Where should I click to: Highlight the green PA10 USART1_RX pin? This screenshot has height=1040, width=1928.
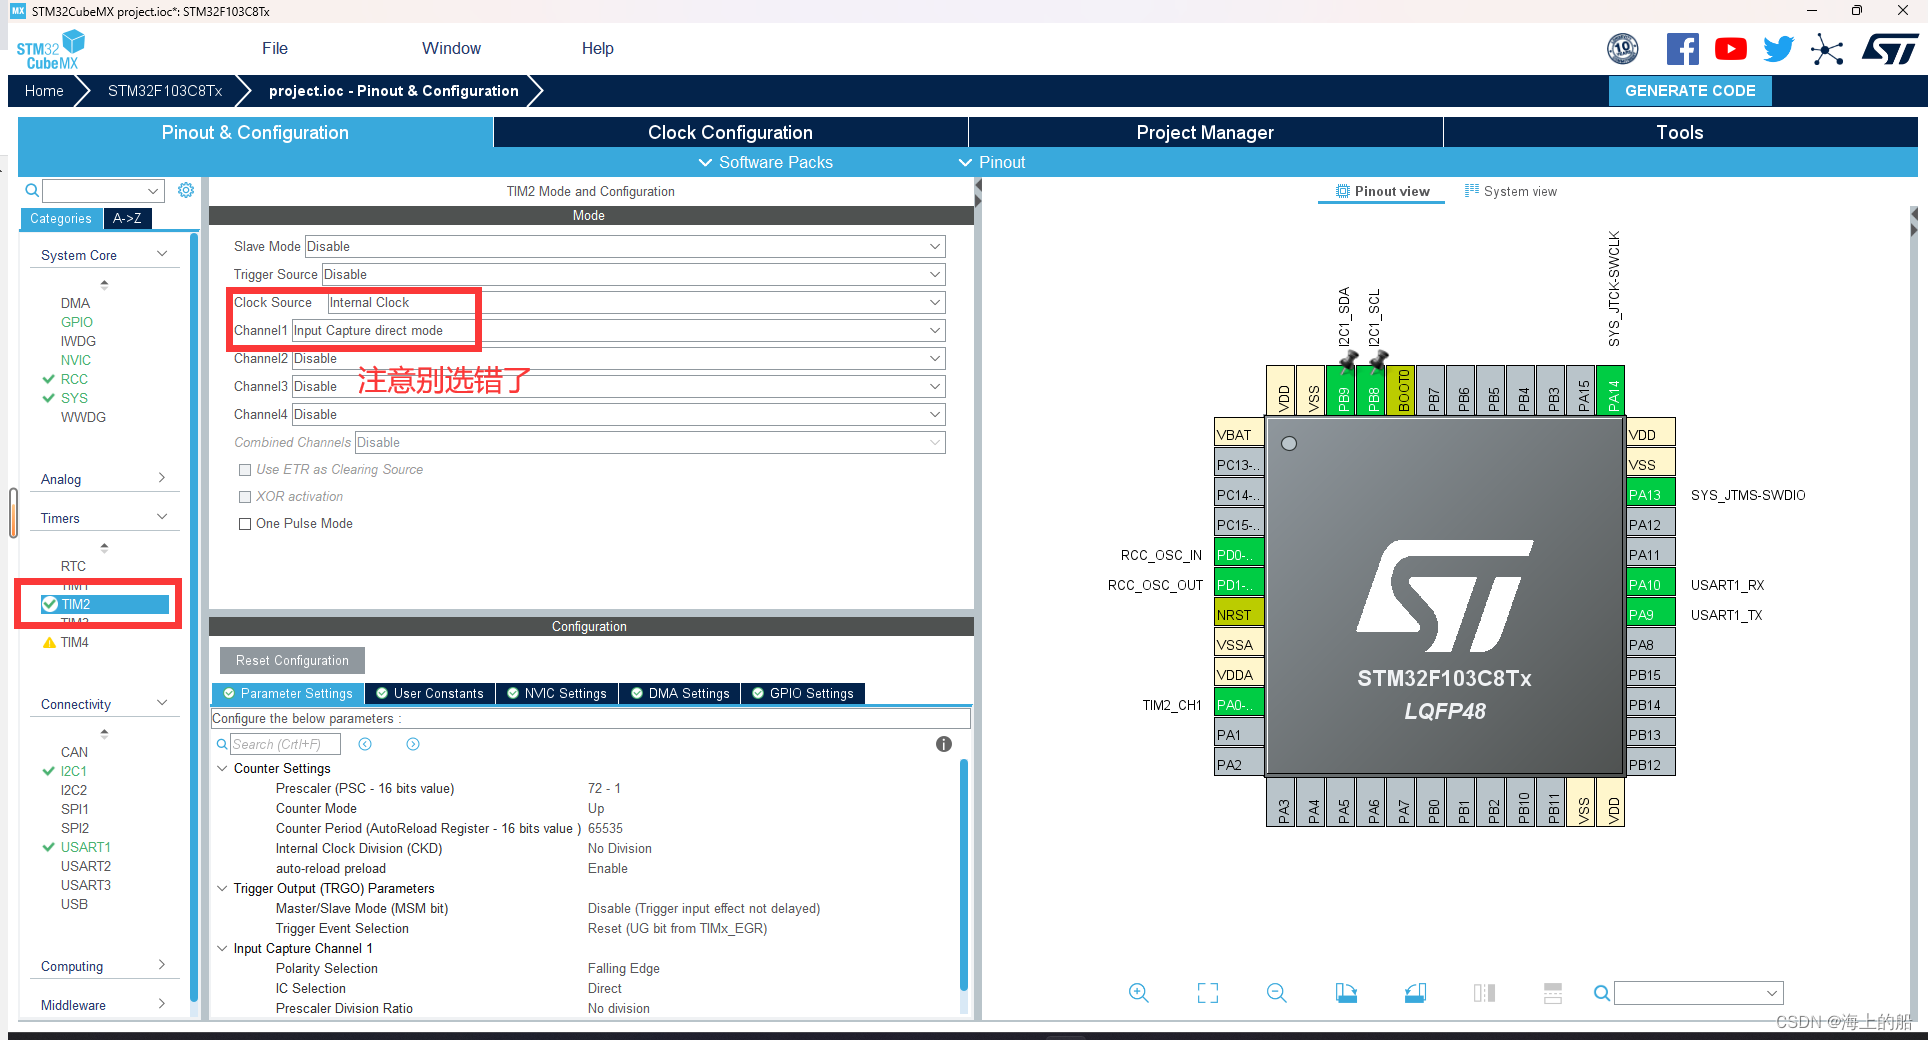point(1648,584)
